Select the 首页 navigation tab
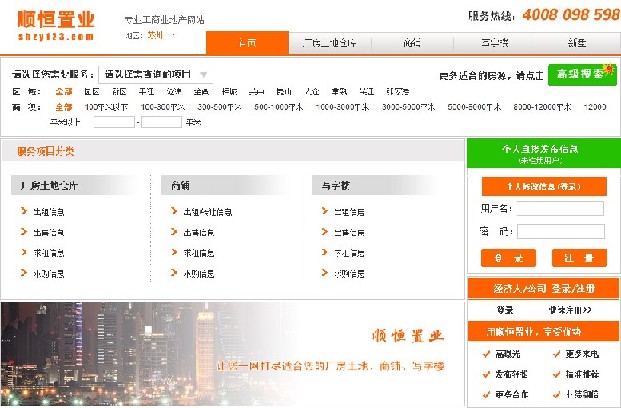621x408 pixels. (247, 43)
